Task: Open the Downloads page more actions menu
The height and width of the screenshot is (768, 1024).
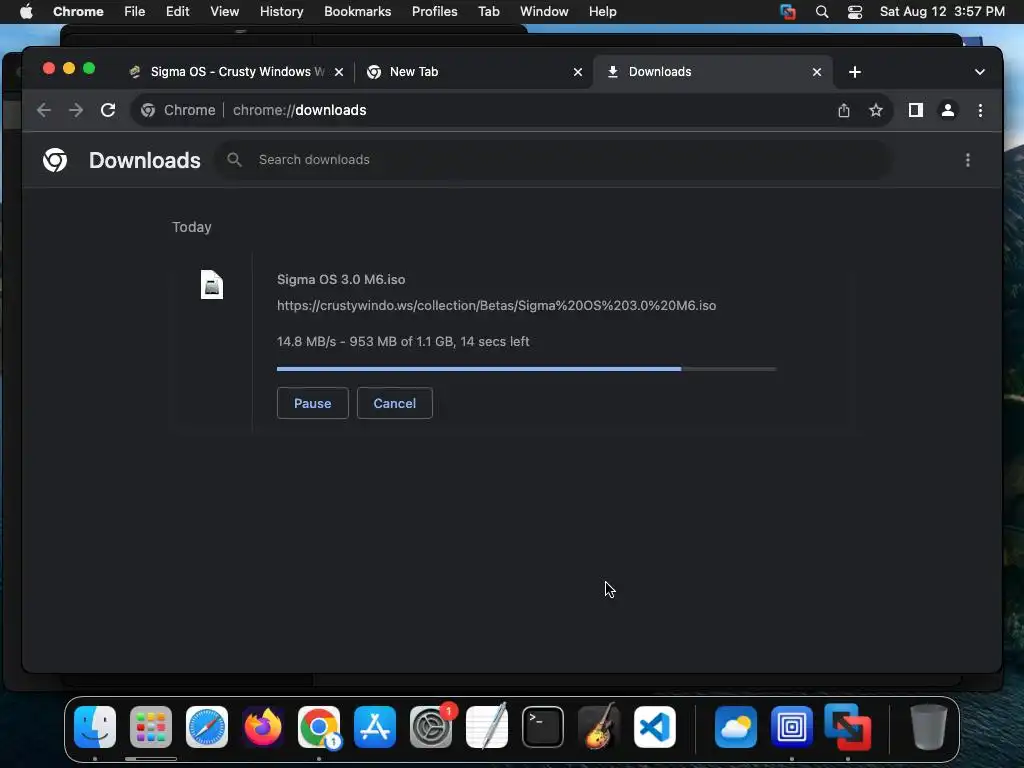Action: [968, 160]
